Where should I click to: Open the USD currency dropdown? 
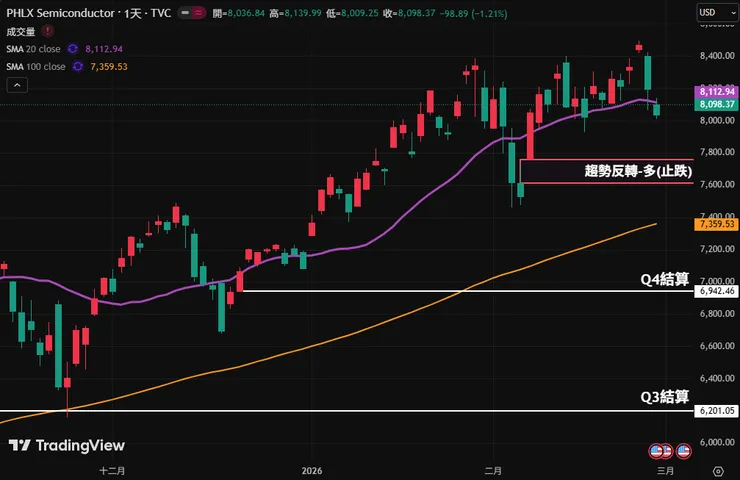tap(718, 13)
